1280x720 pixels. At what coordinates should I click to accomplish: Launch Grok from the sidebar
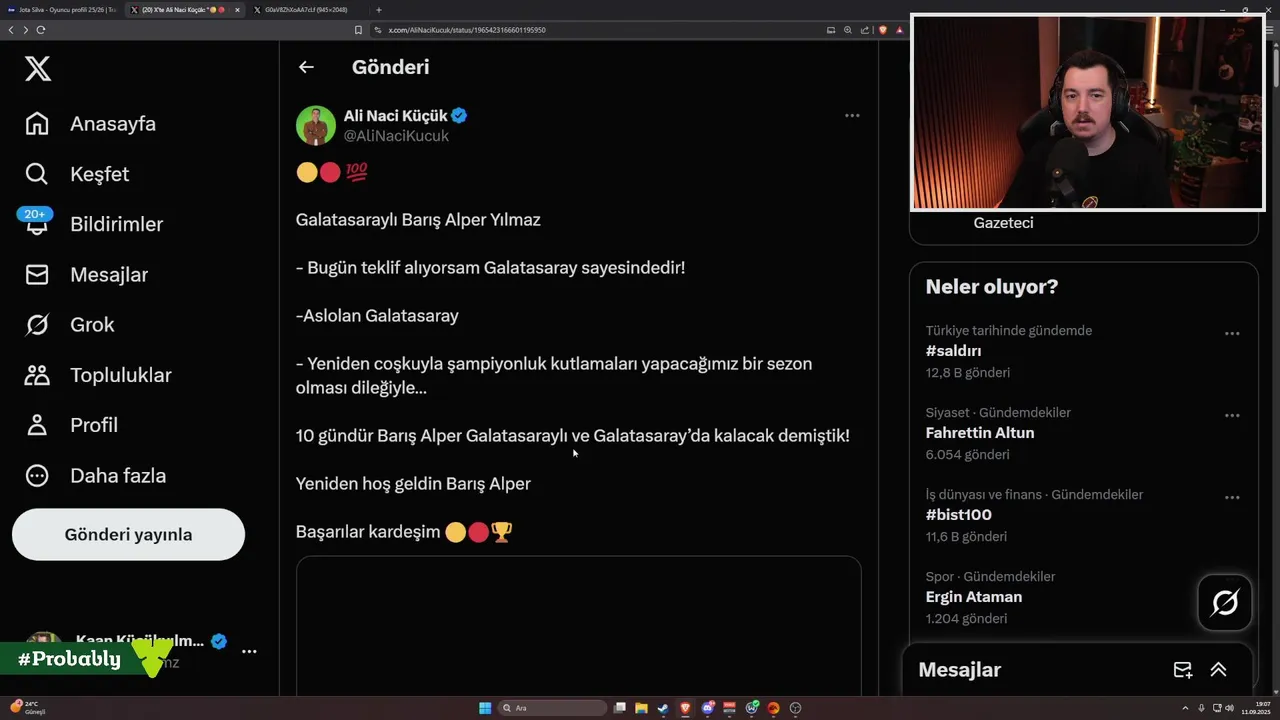pyautogui.click(x=69, y=324)
